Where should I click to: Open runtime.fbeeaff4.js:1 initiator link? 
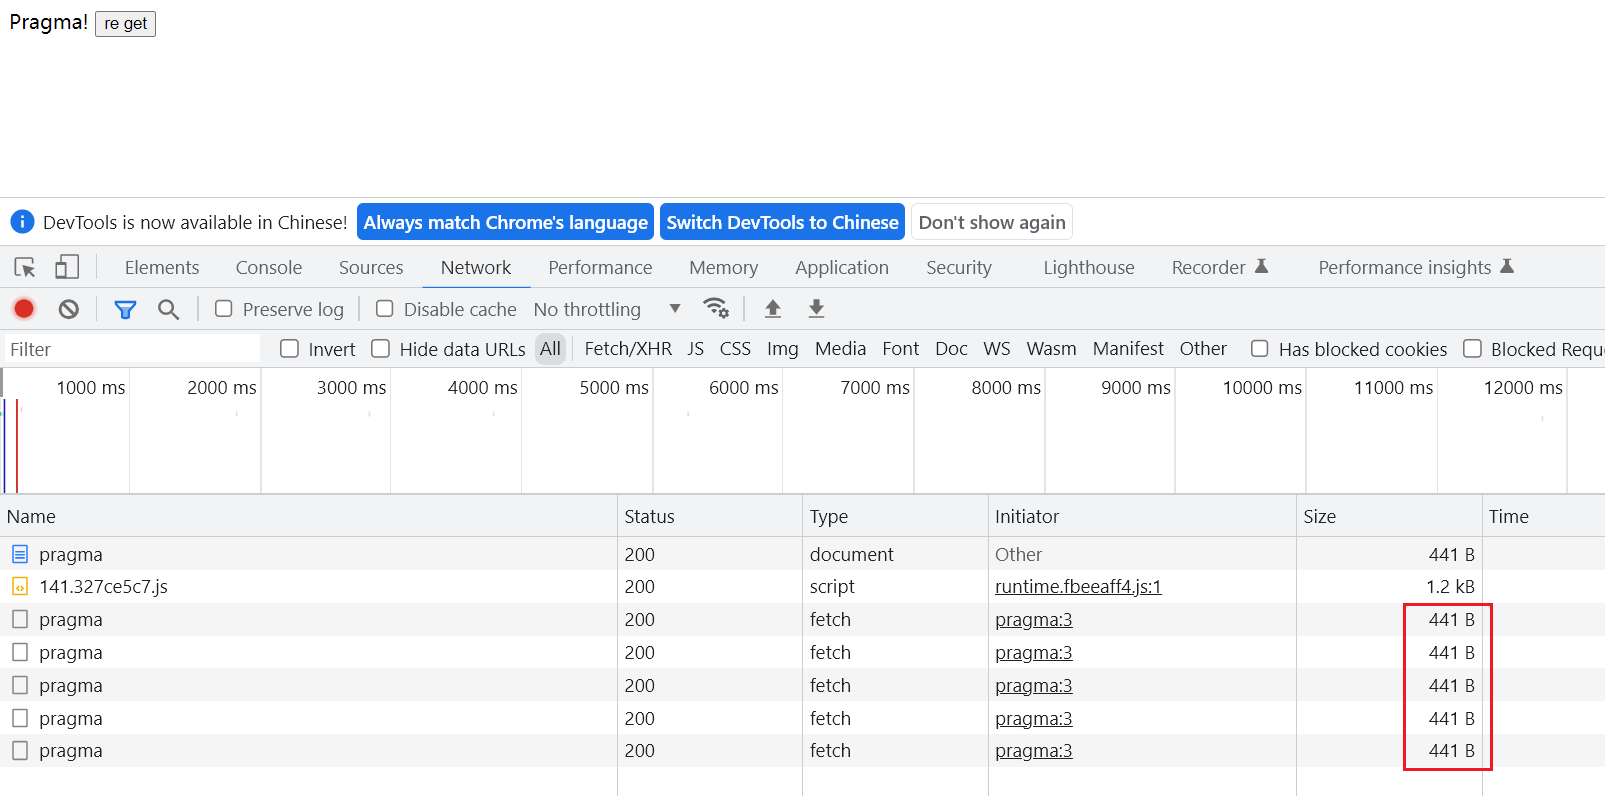[x=1078, y=587]
